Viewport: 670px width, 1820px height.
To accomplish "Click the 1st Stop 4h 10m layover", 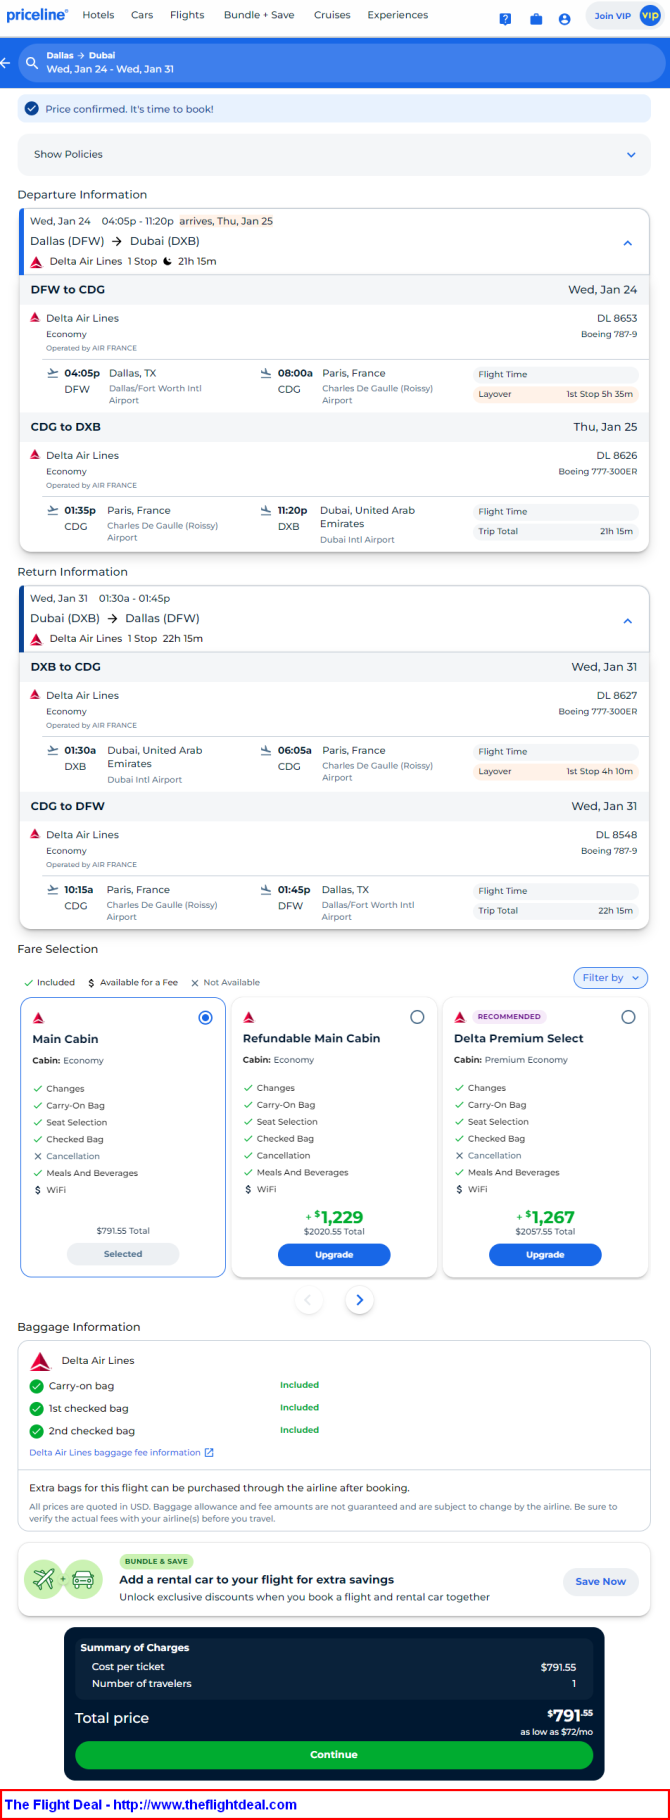I will coord(555,771).
